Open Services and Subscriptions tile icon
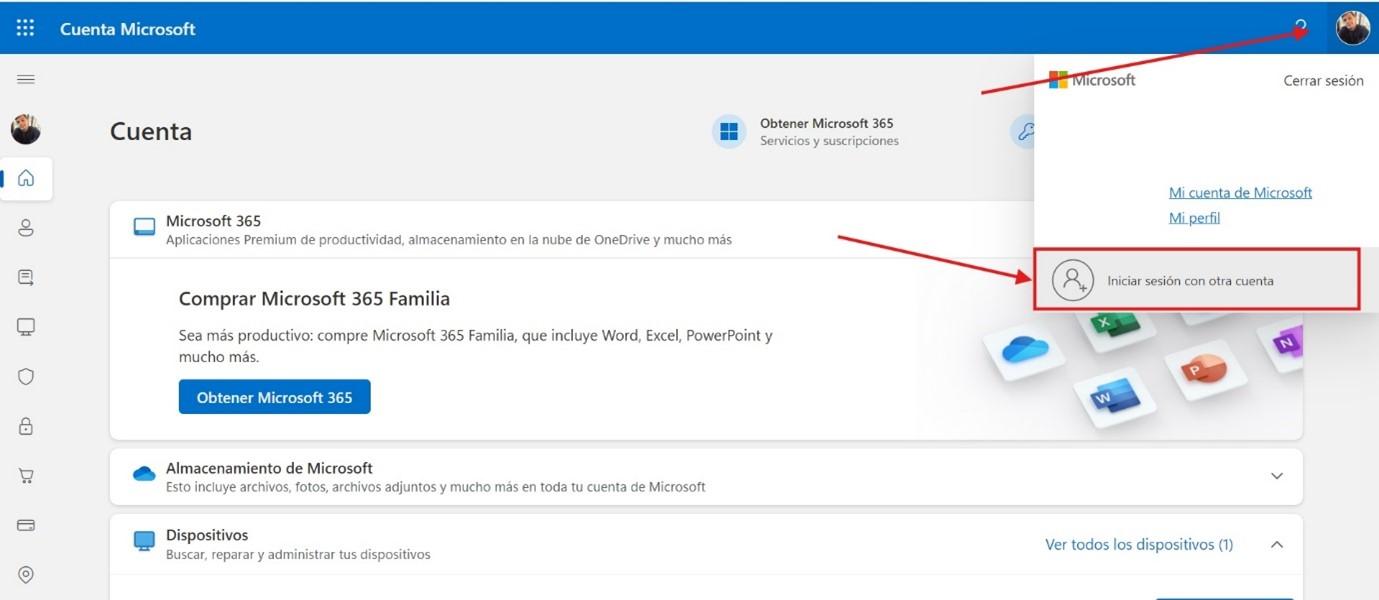The image size is (1379, 600). (x=729, y=131)
